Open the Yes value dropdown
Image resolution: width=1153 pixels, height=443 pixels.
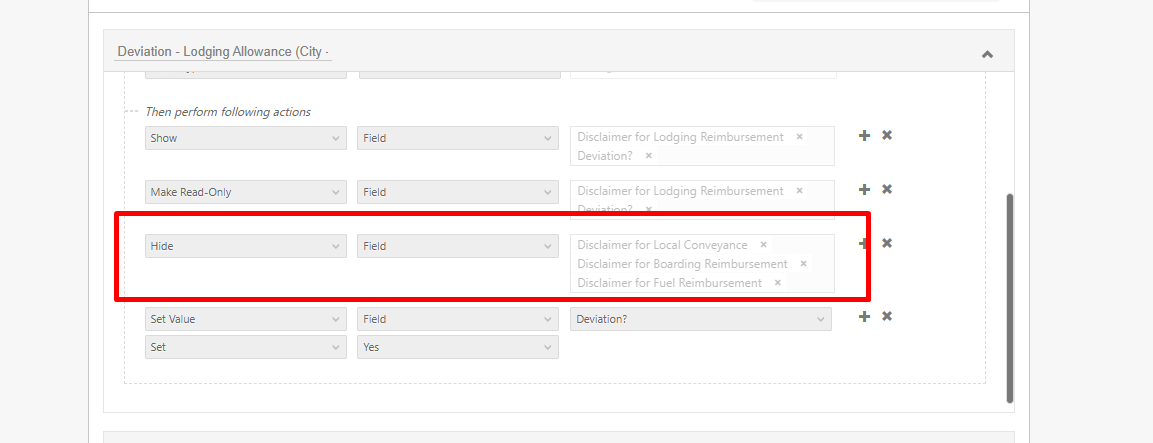457,347
